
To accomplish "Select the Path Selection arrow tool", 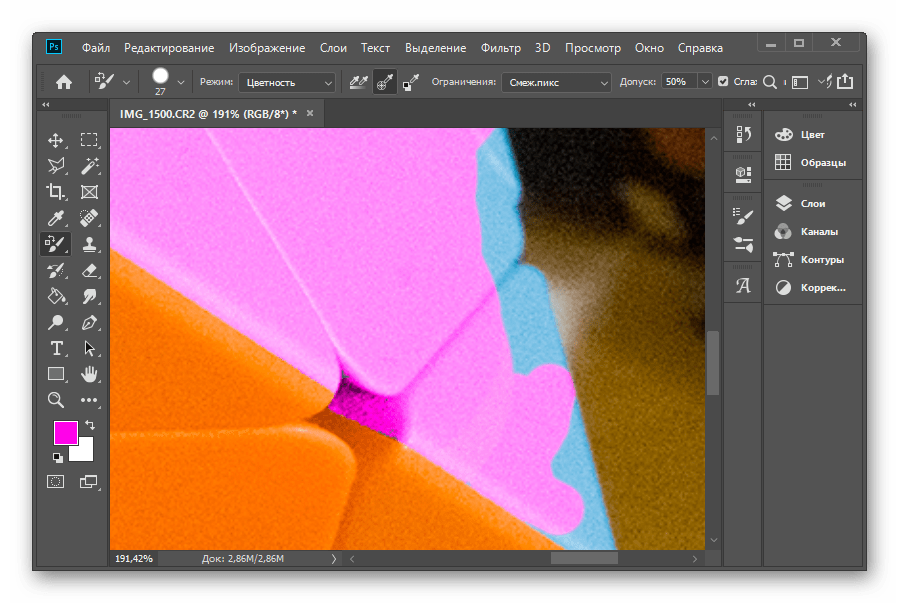I will (89, 349).
